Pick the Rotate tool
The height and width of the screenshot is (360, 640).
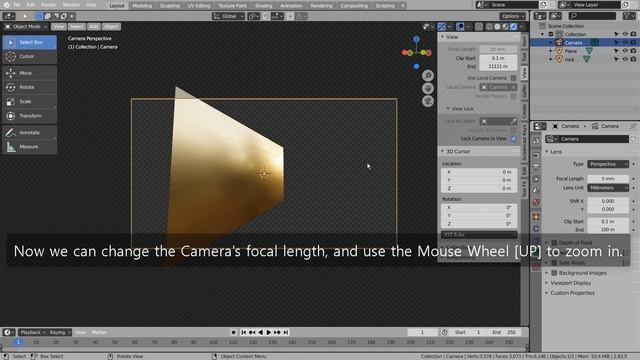(29, 87)
